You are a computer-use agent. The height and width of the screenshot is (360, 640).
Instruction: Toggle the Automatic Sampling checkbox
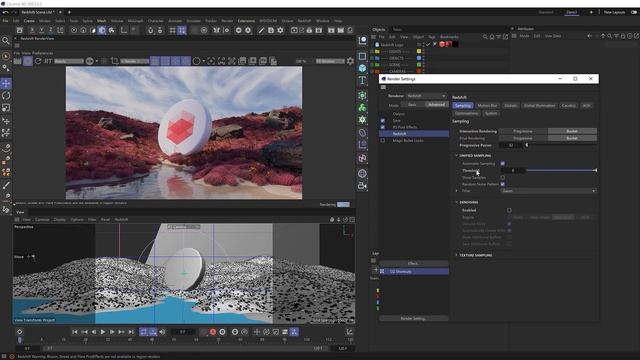tap(502, 163)
